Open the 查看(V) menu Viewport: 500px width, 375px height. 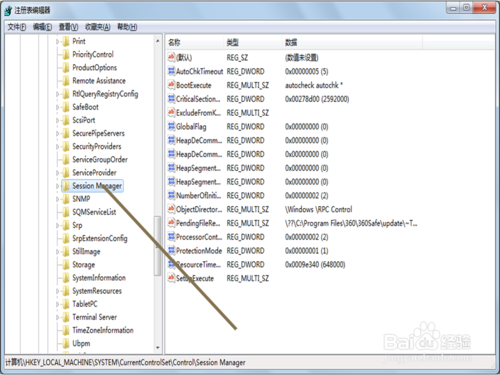68,27
